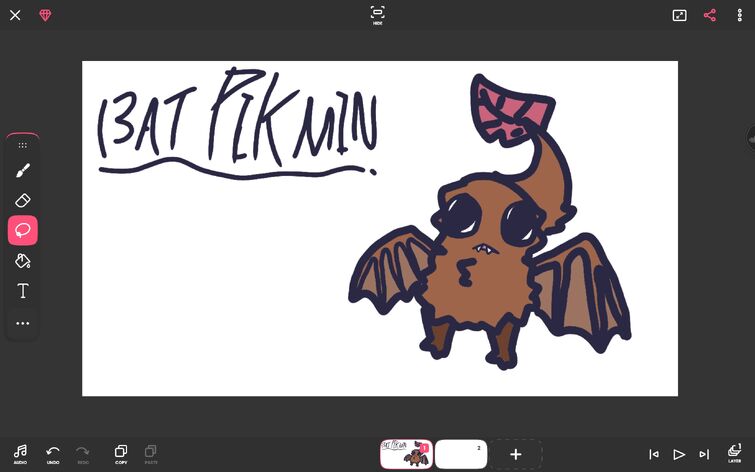755x472 pixels.
Task: Open the premium diamond icon
Action: coord(45,15)
